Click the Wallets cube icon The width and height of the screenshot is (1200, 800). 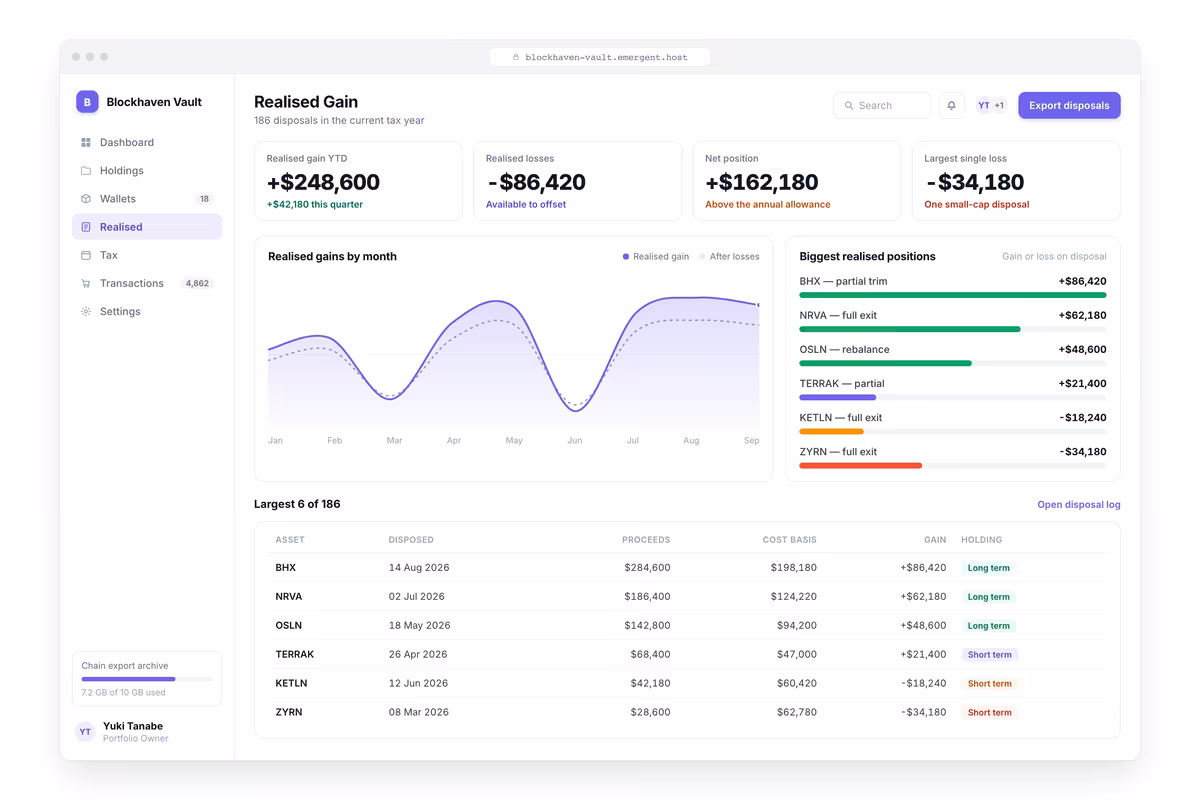tap(86, 199)
